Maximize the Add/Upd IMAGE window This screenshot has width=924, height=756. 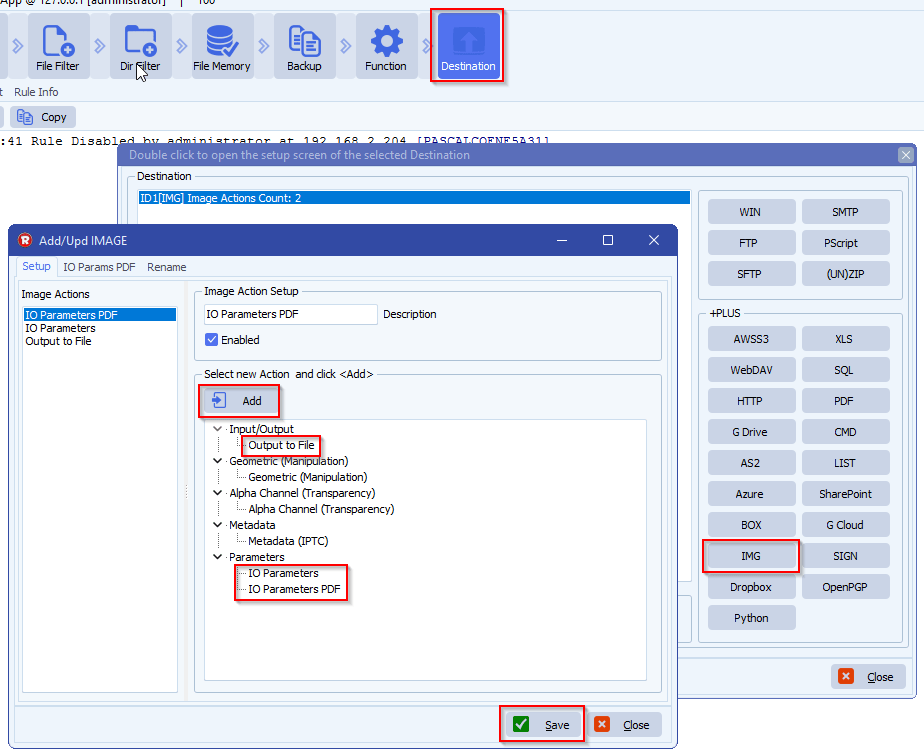point(608,240)
